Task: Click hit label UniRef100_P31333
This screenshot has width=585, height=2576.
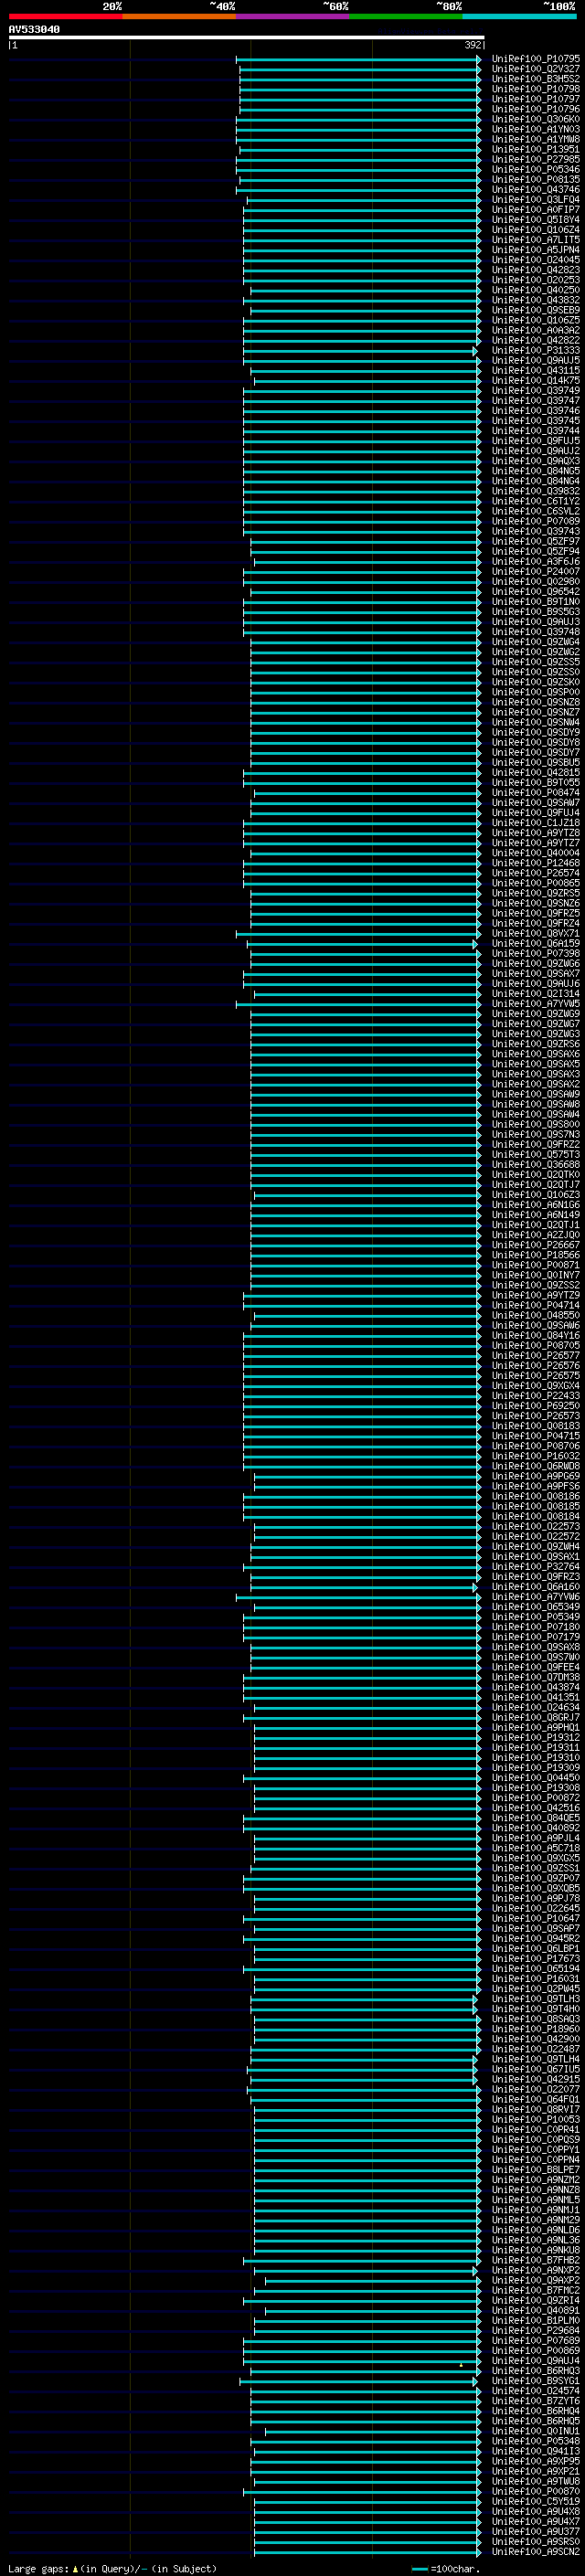Action: (x=536, y=350)
